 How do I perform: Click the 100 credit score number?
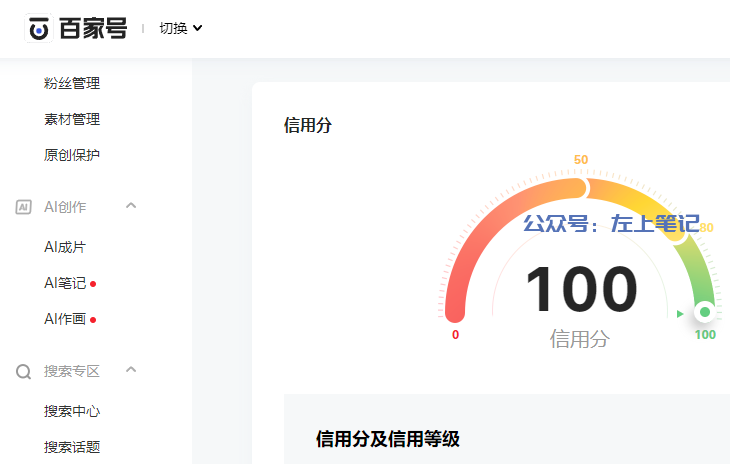coord(581,289)
